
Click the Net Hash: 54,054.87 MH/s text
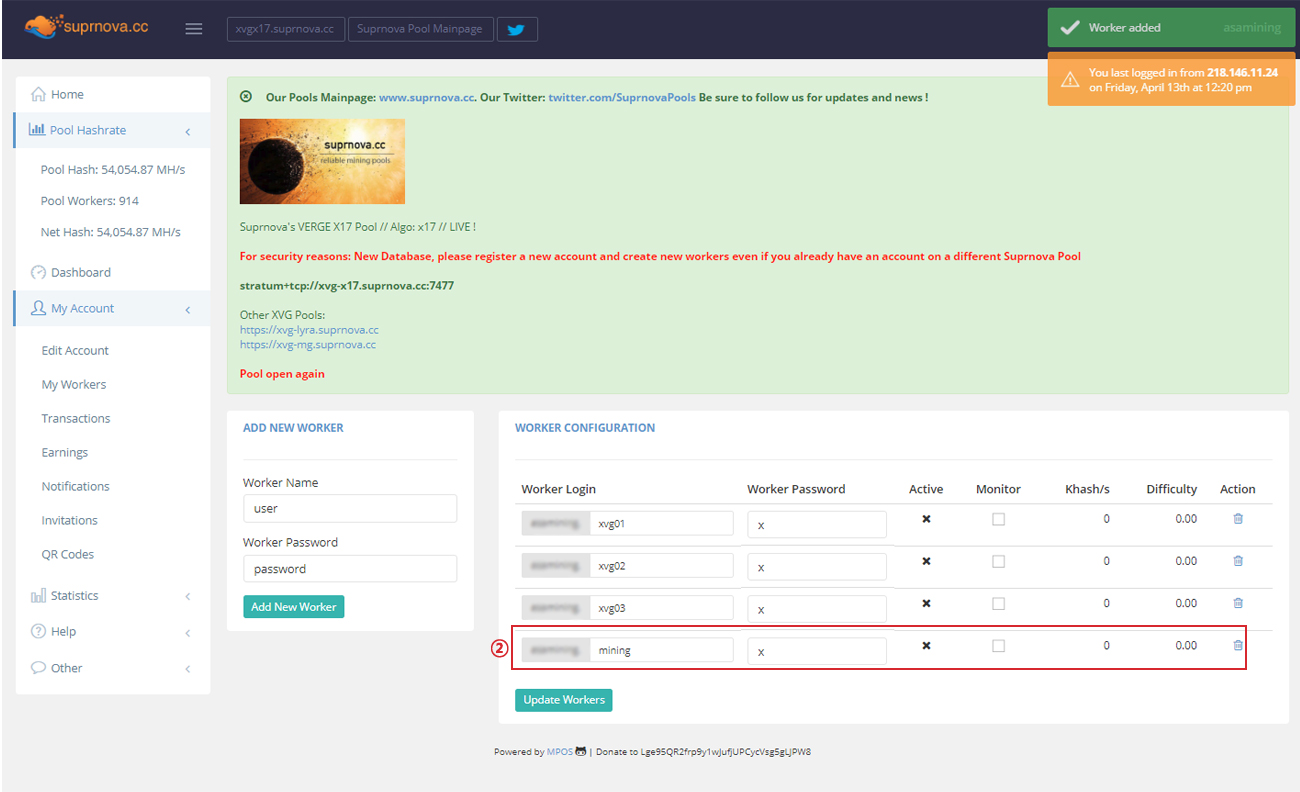[x=111, y=232]
